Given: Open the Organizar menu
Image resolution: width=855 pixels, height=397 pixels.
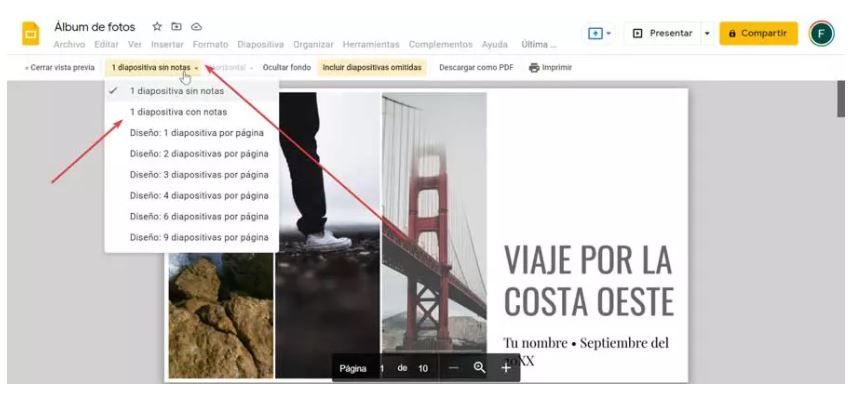Looking at the screenshot, I should tap(314, 45).
